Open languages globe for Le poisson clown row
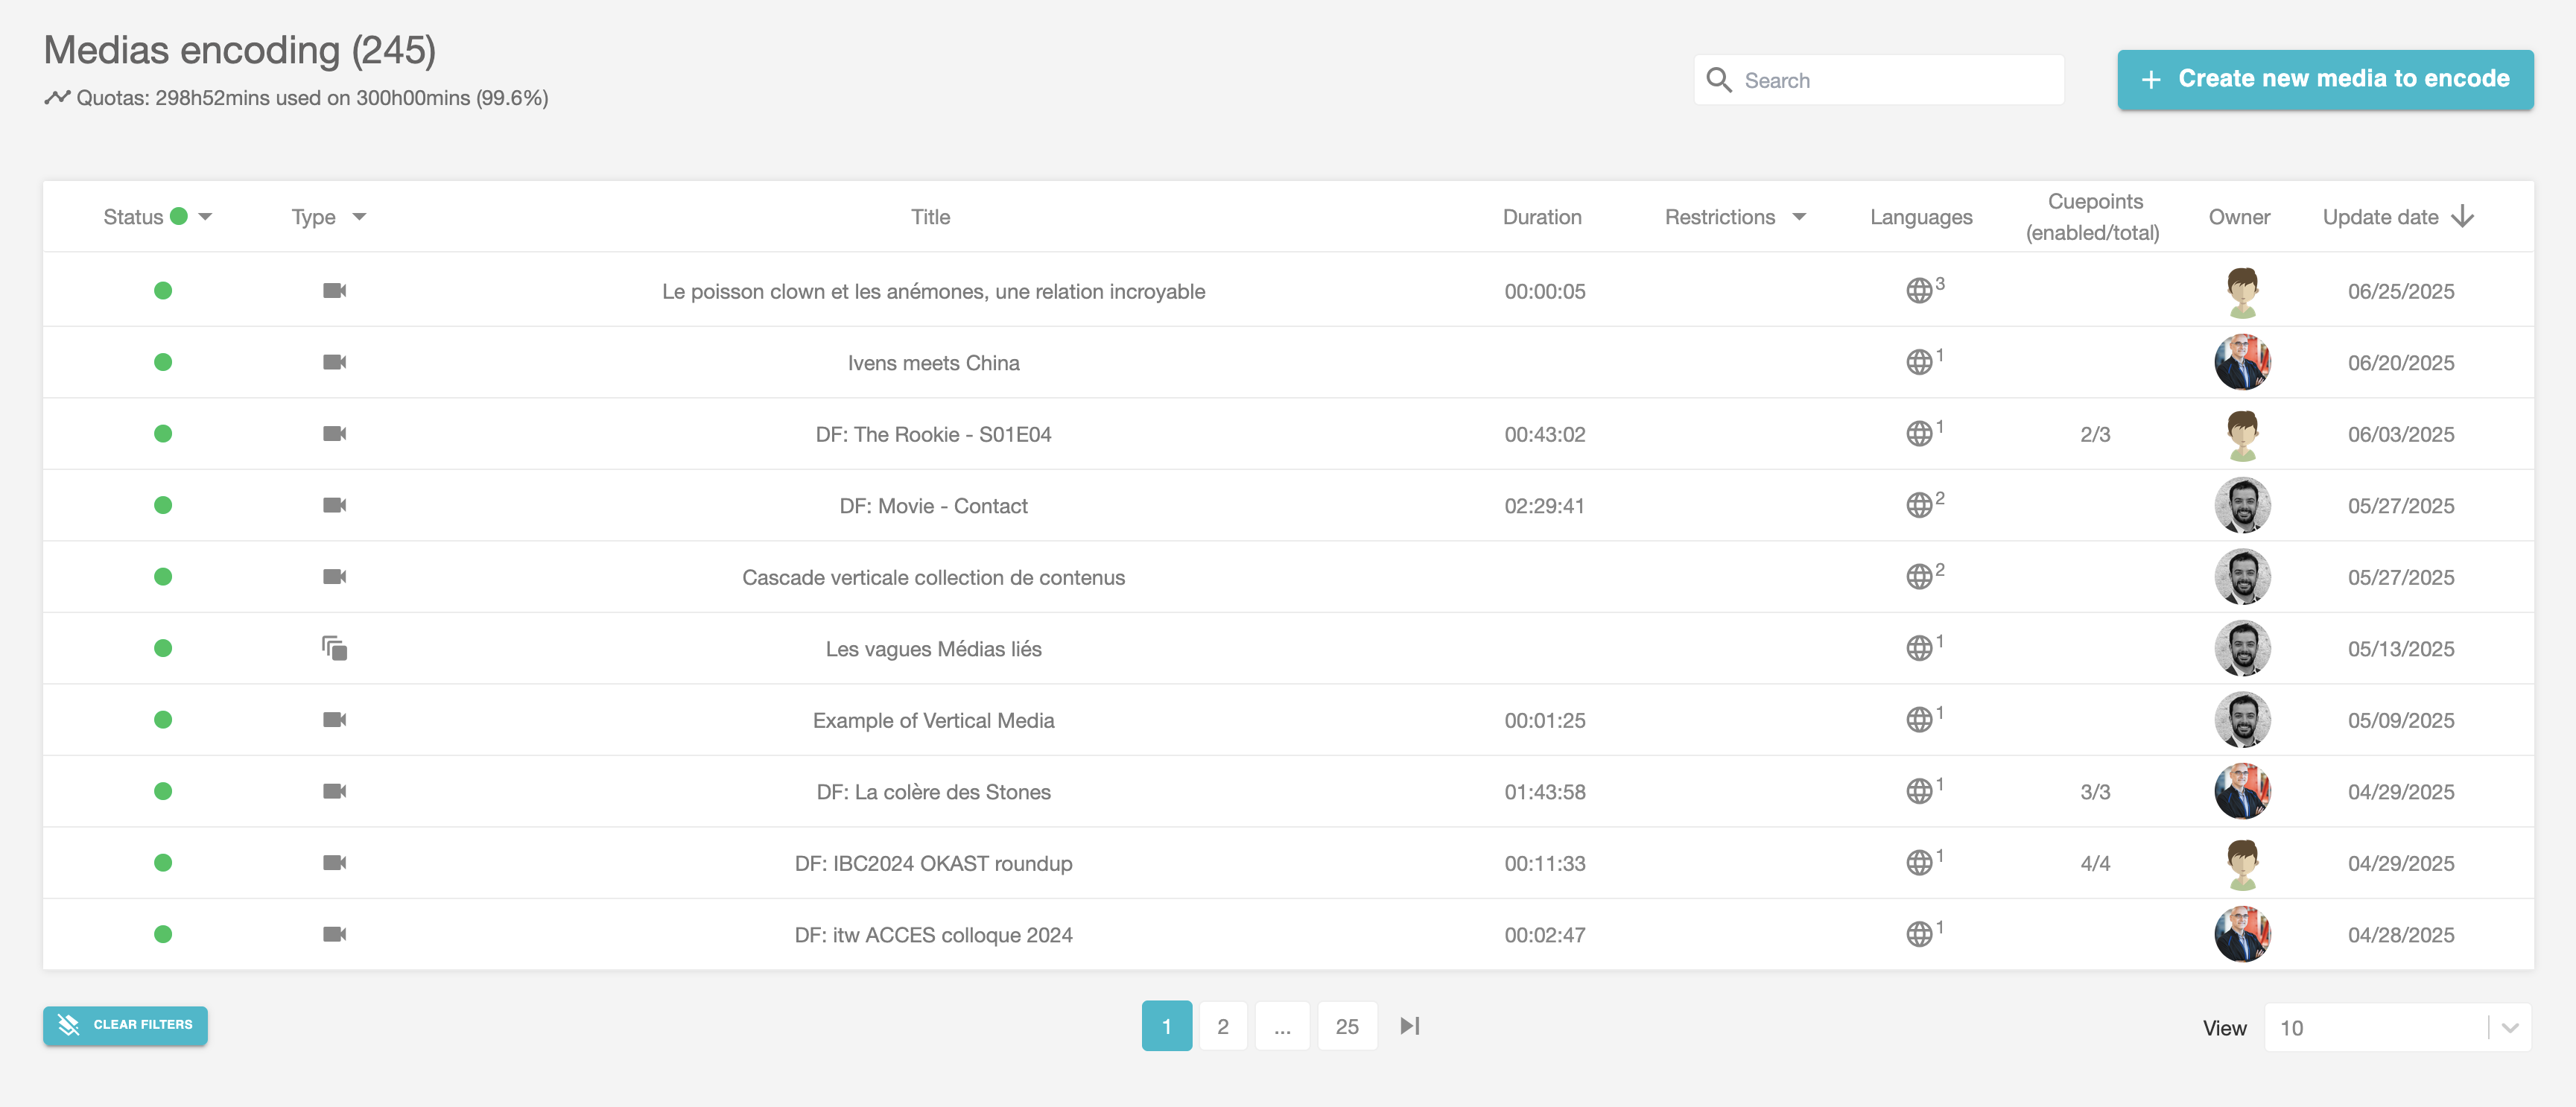2576x1107 pixels. tap(1918, 291)
